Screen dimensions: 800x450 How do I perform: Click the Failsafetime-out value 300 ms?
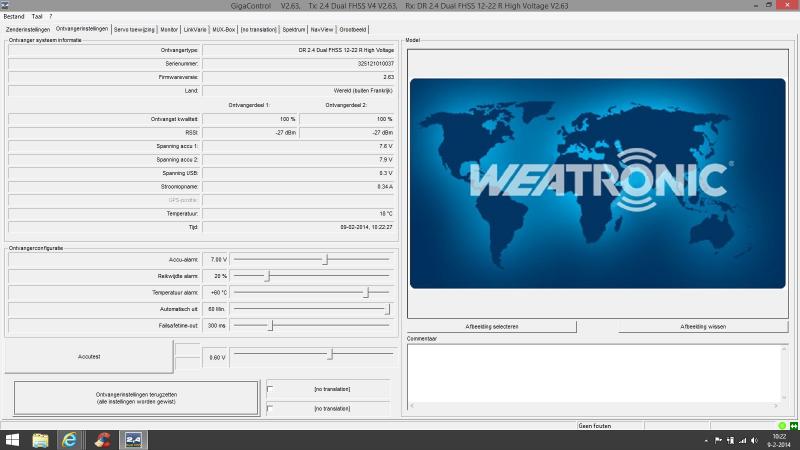(215, 325)
